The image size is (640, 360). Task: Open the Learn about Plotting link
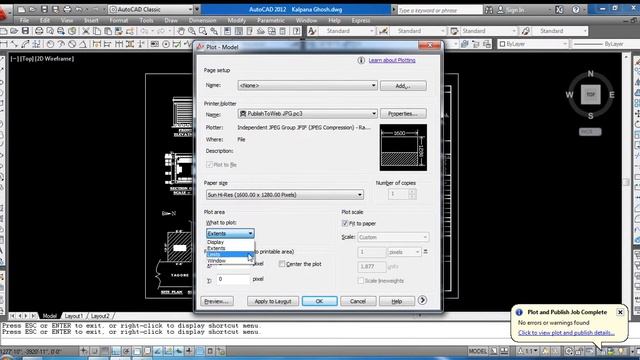(x=392, y=60)
